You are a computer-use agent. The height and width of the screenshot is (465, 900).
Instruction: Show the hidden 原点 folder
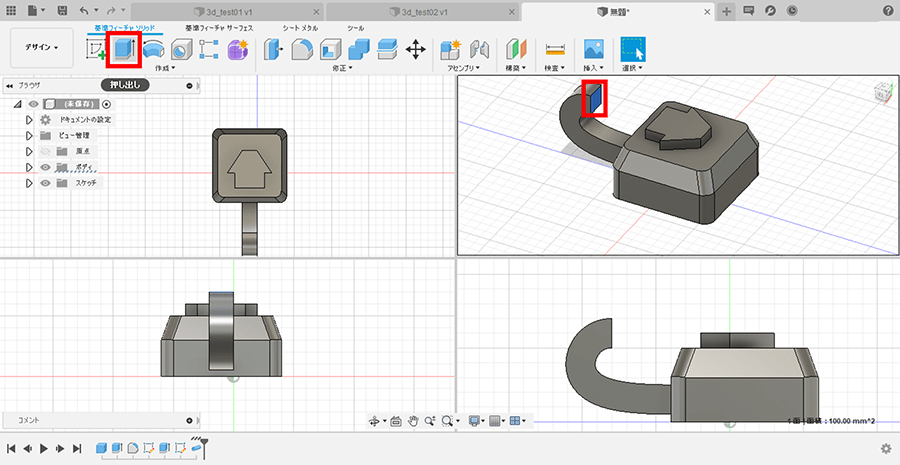tap(46, 151)
